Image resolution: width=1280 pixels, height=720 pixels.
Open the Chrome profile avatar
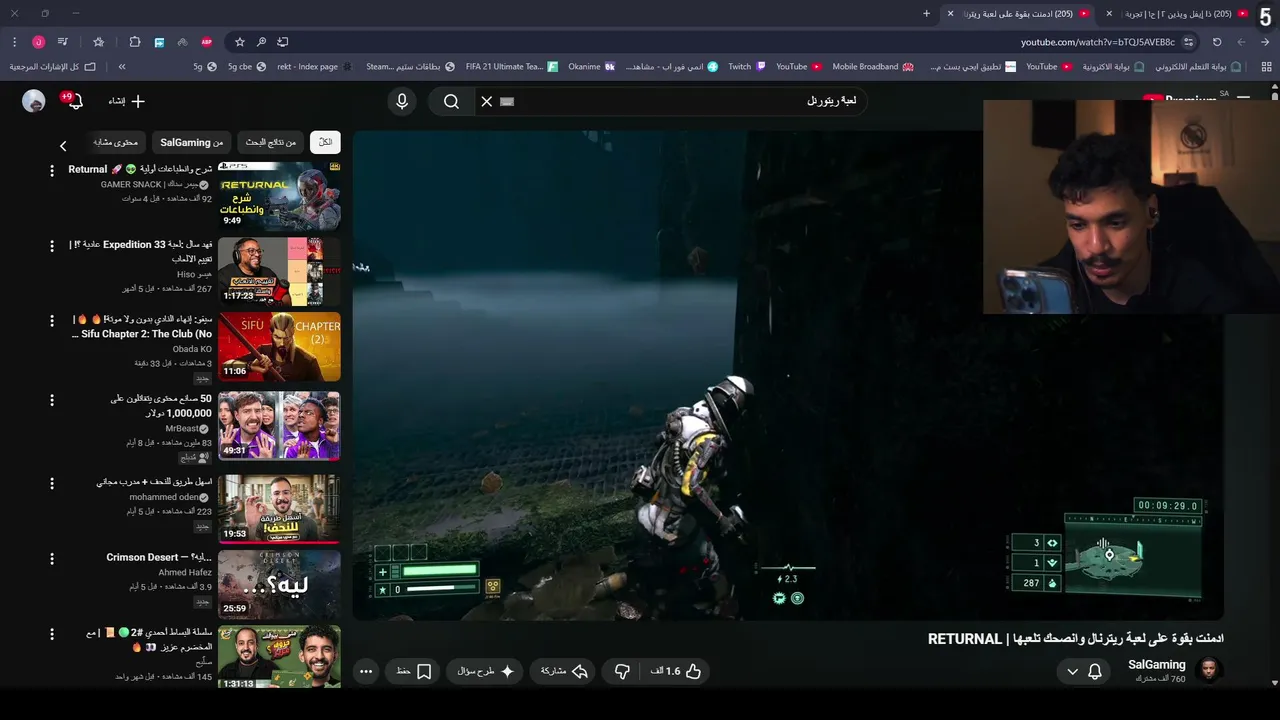[39, 42]
